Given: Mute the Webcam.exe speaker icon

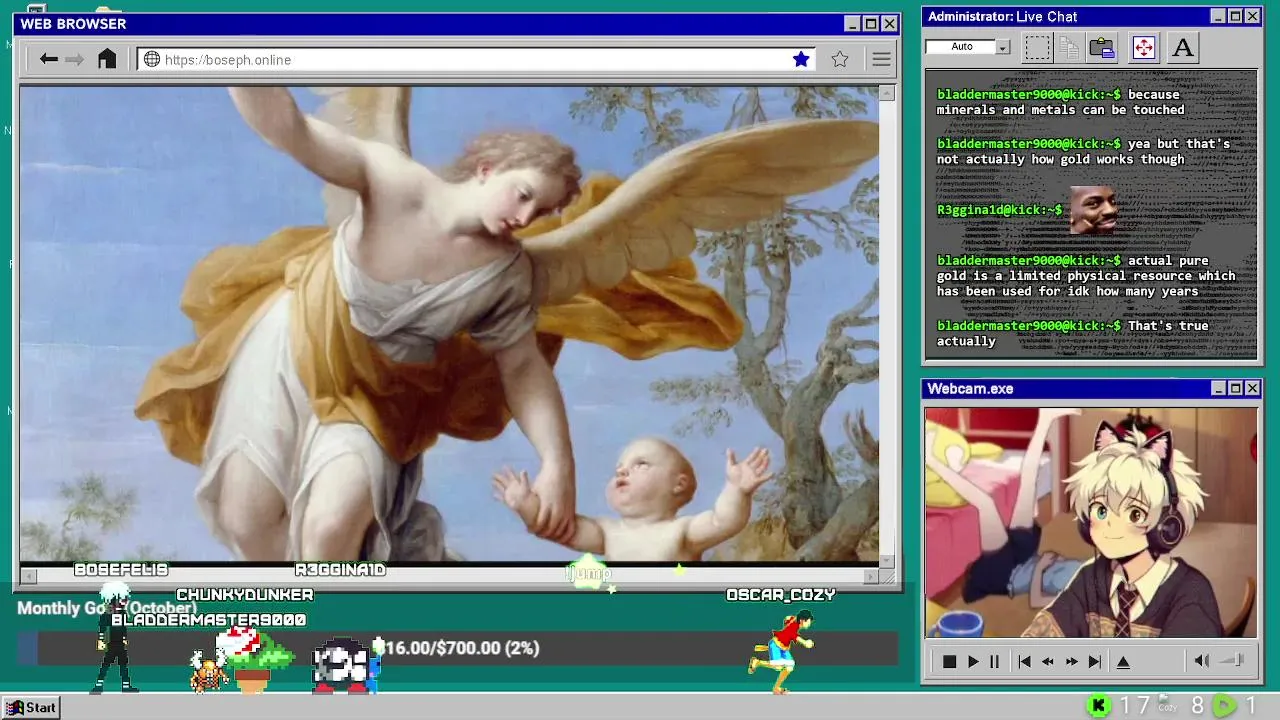Looking at the screenshot, I should click(x=1202, y=661).
